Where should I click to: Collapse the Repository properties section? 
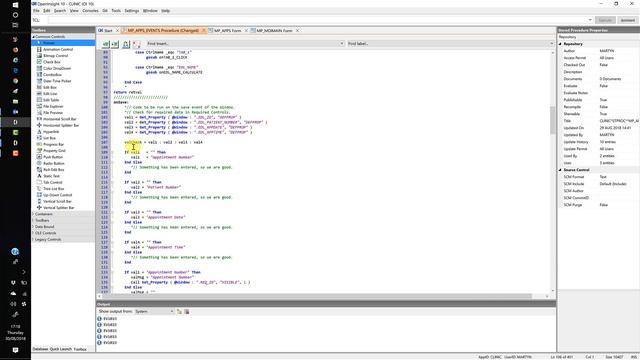(560, 44)
